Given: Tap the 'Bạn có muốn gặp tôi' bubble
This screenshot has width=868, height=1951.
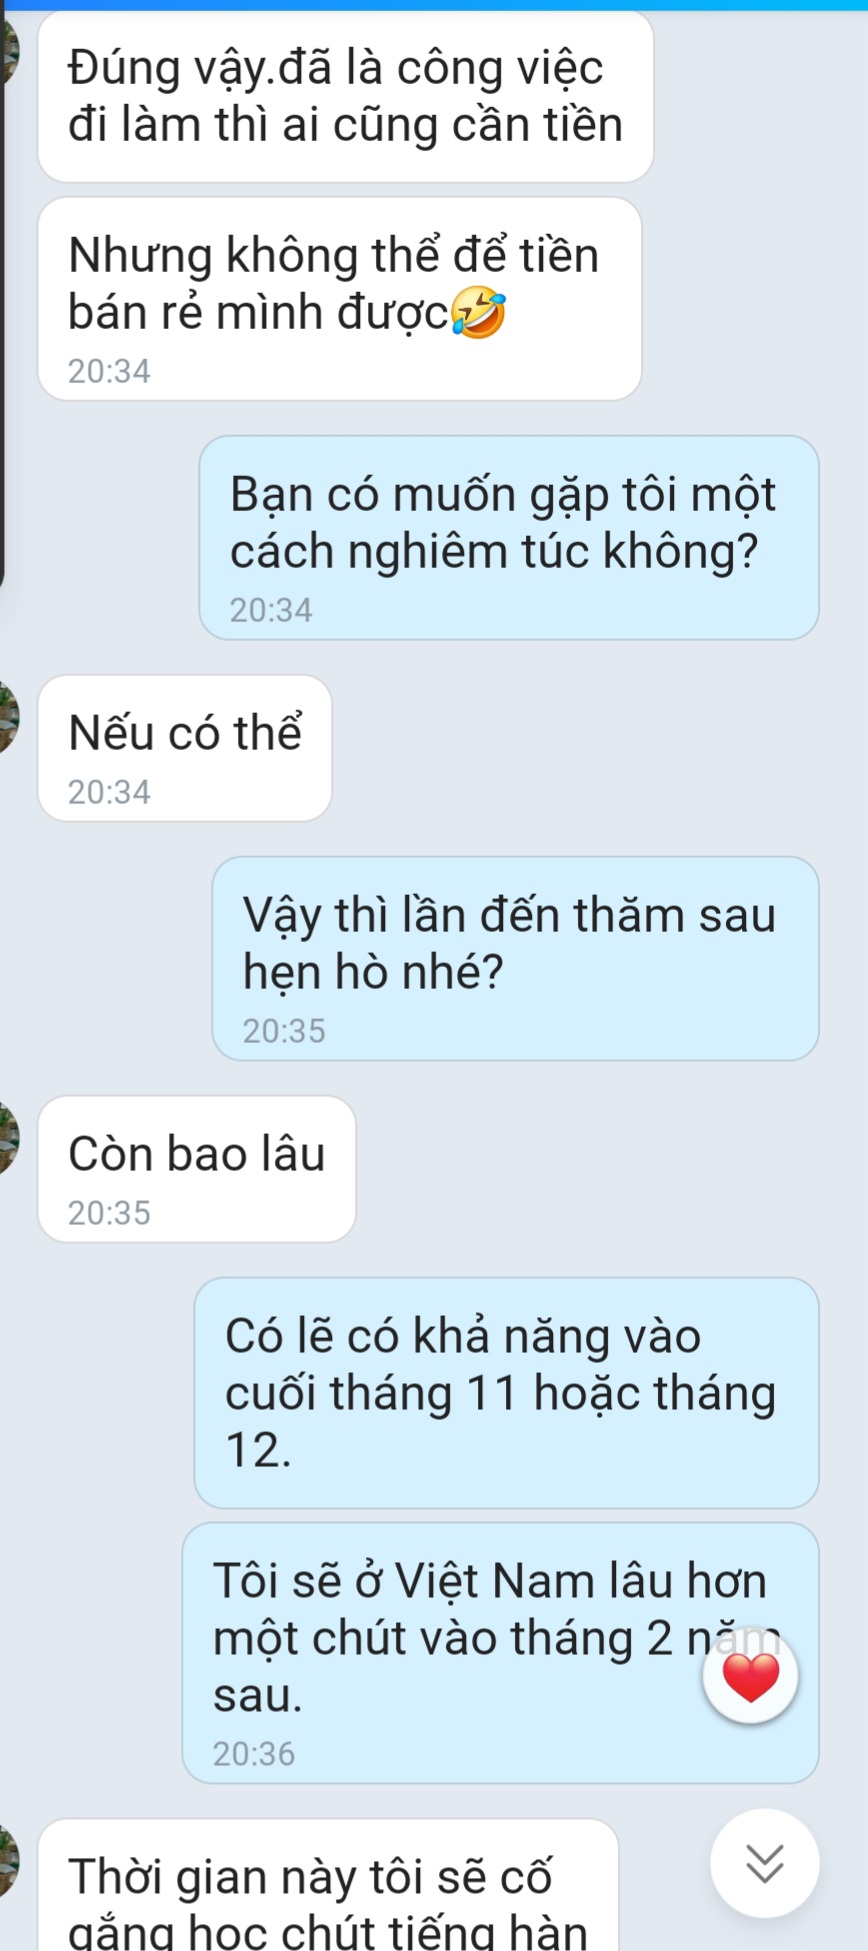Looking at the screenshot, I should pos(509,537).
